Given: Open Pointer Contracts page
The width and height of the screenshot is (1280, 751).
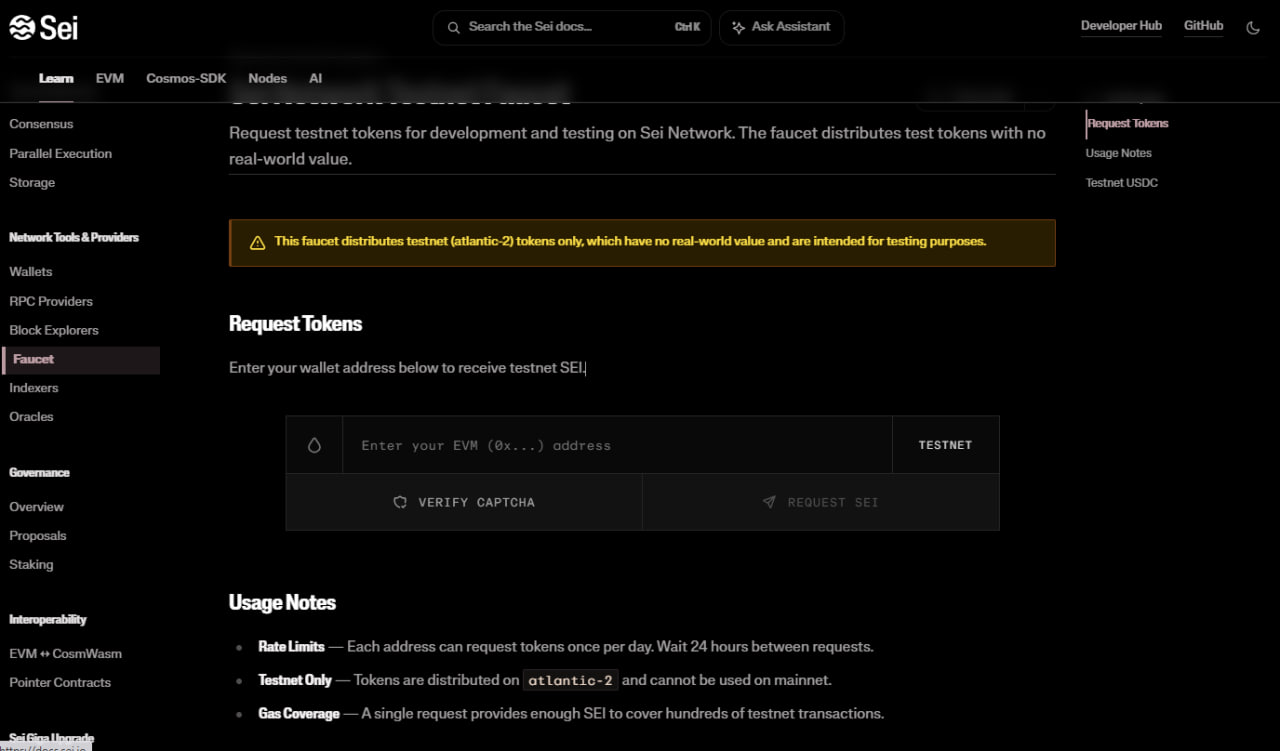Looking at the screenshot, I should click(60, 683).
